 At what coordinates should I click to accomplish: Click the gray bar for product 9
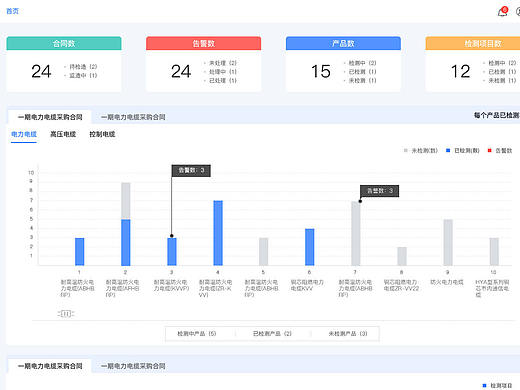pyautogui.click(x=448, y=242)
